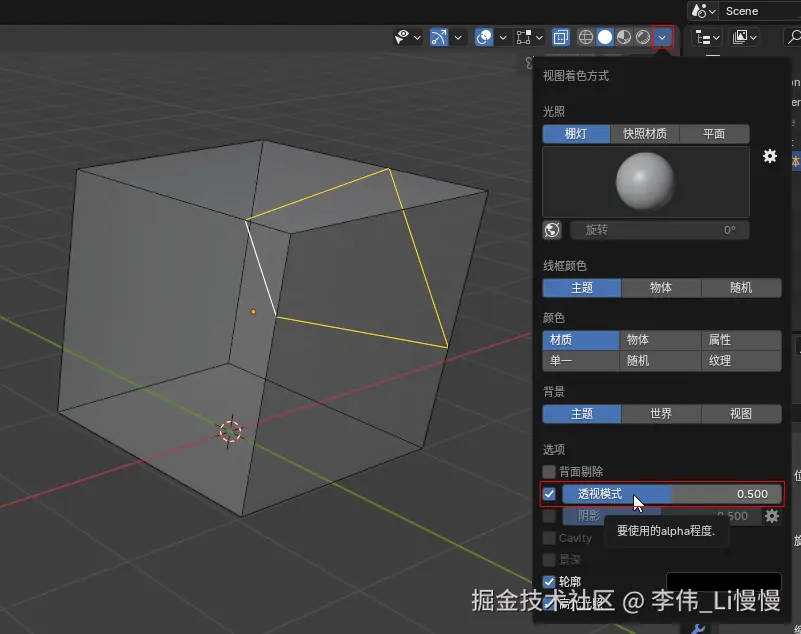Set background to 视图

click(x=741, y=413)
